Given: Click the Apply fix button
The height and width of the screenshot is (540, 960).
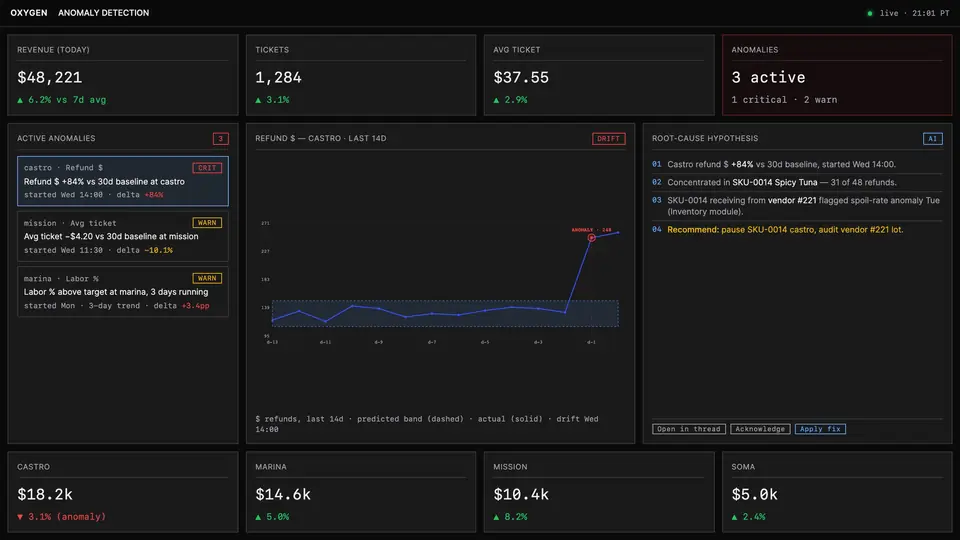Looking at the screenshot, I should tap(820, 429).
